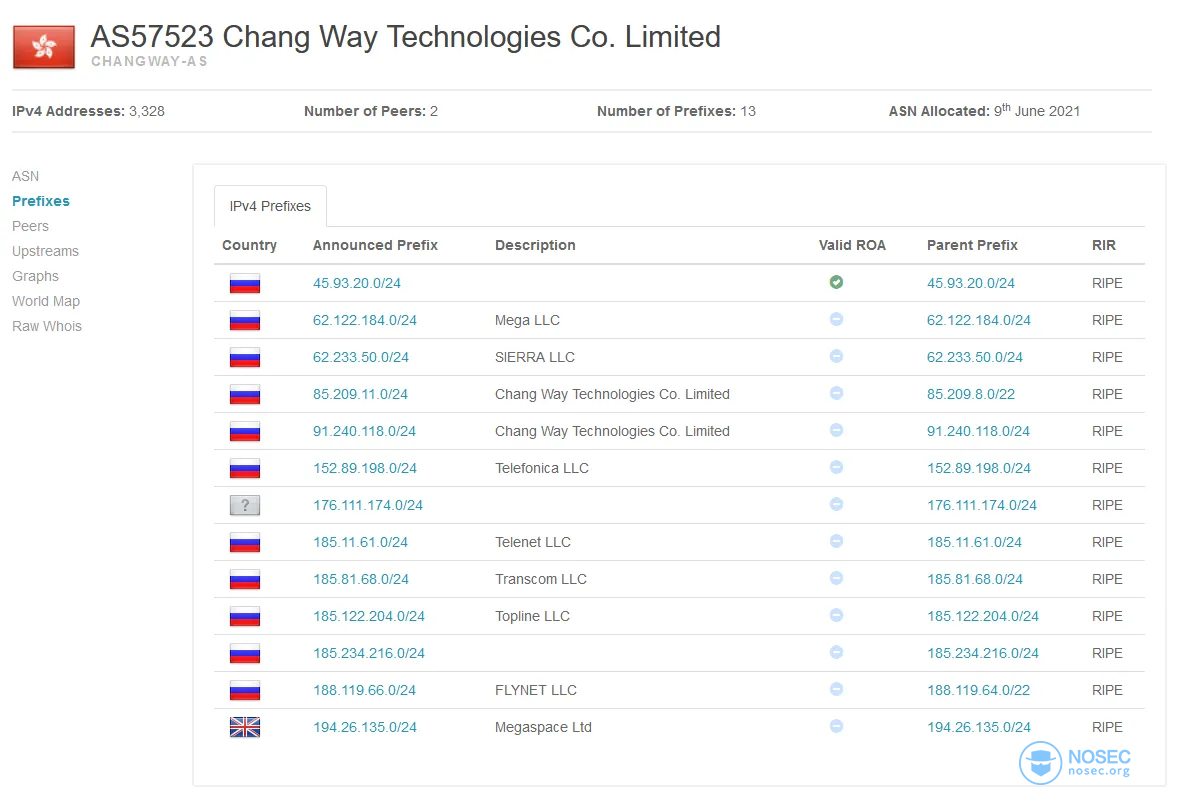The height and width of the screenshot is (809, 1183).
Task: Click the Valid ROA column header
Action: 853,245
